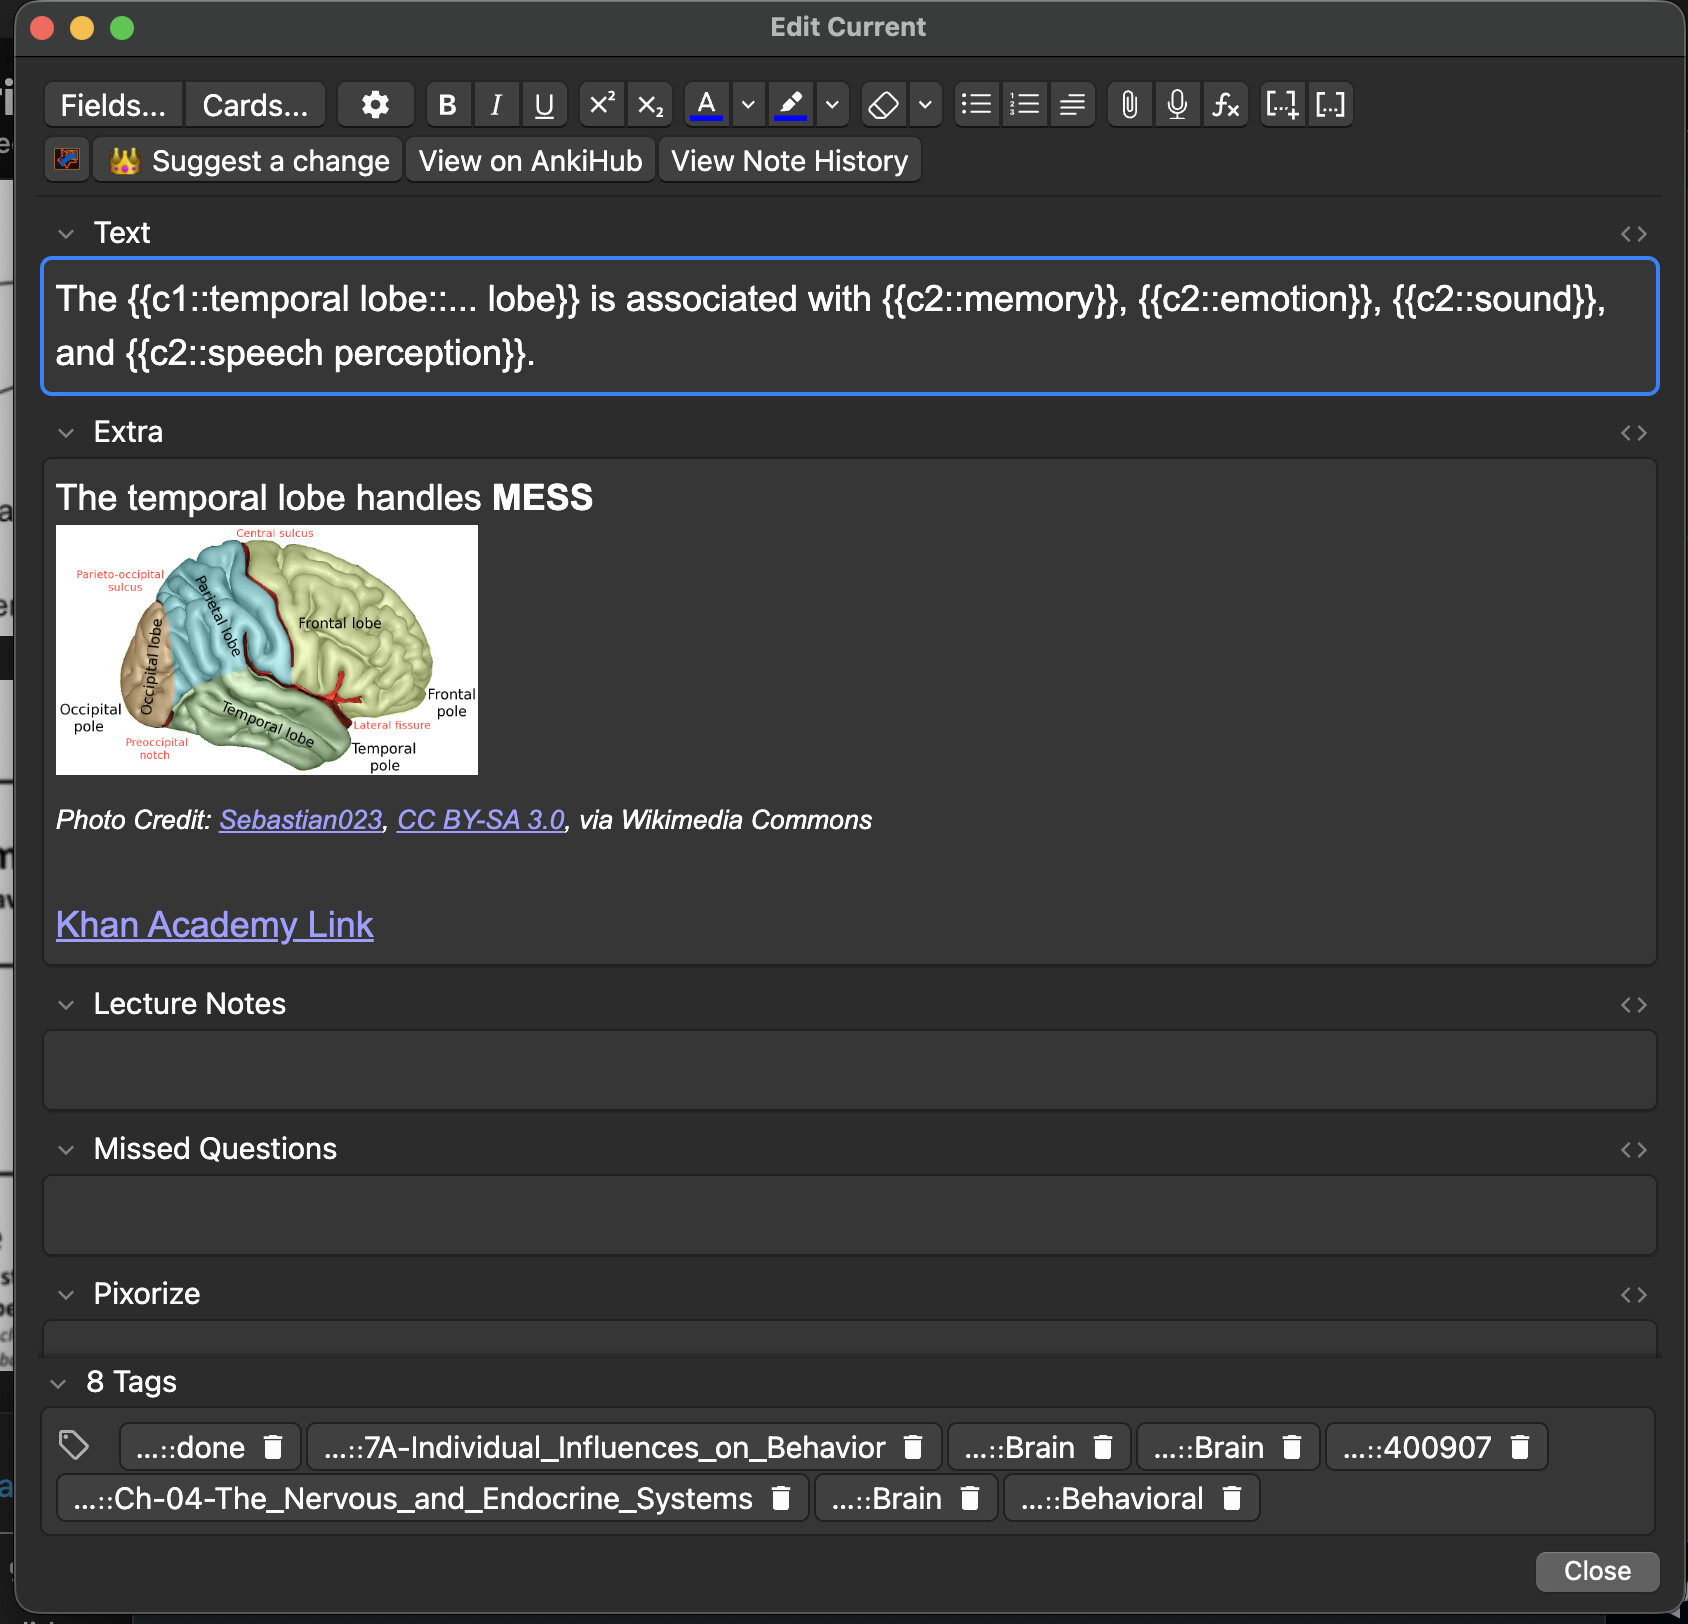Collapse the Extra field section

pos(66,433)
